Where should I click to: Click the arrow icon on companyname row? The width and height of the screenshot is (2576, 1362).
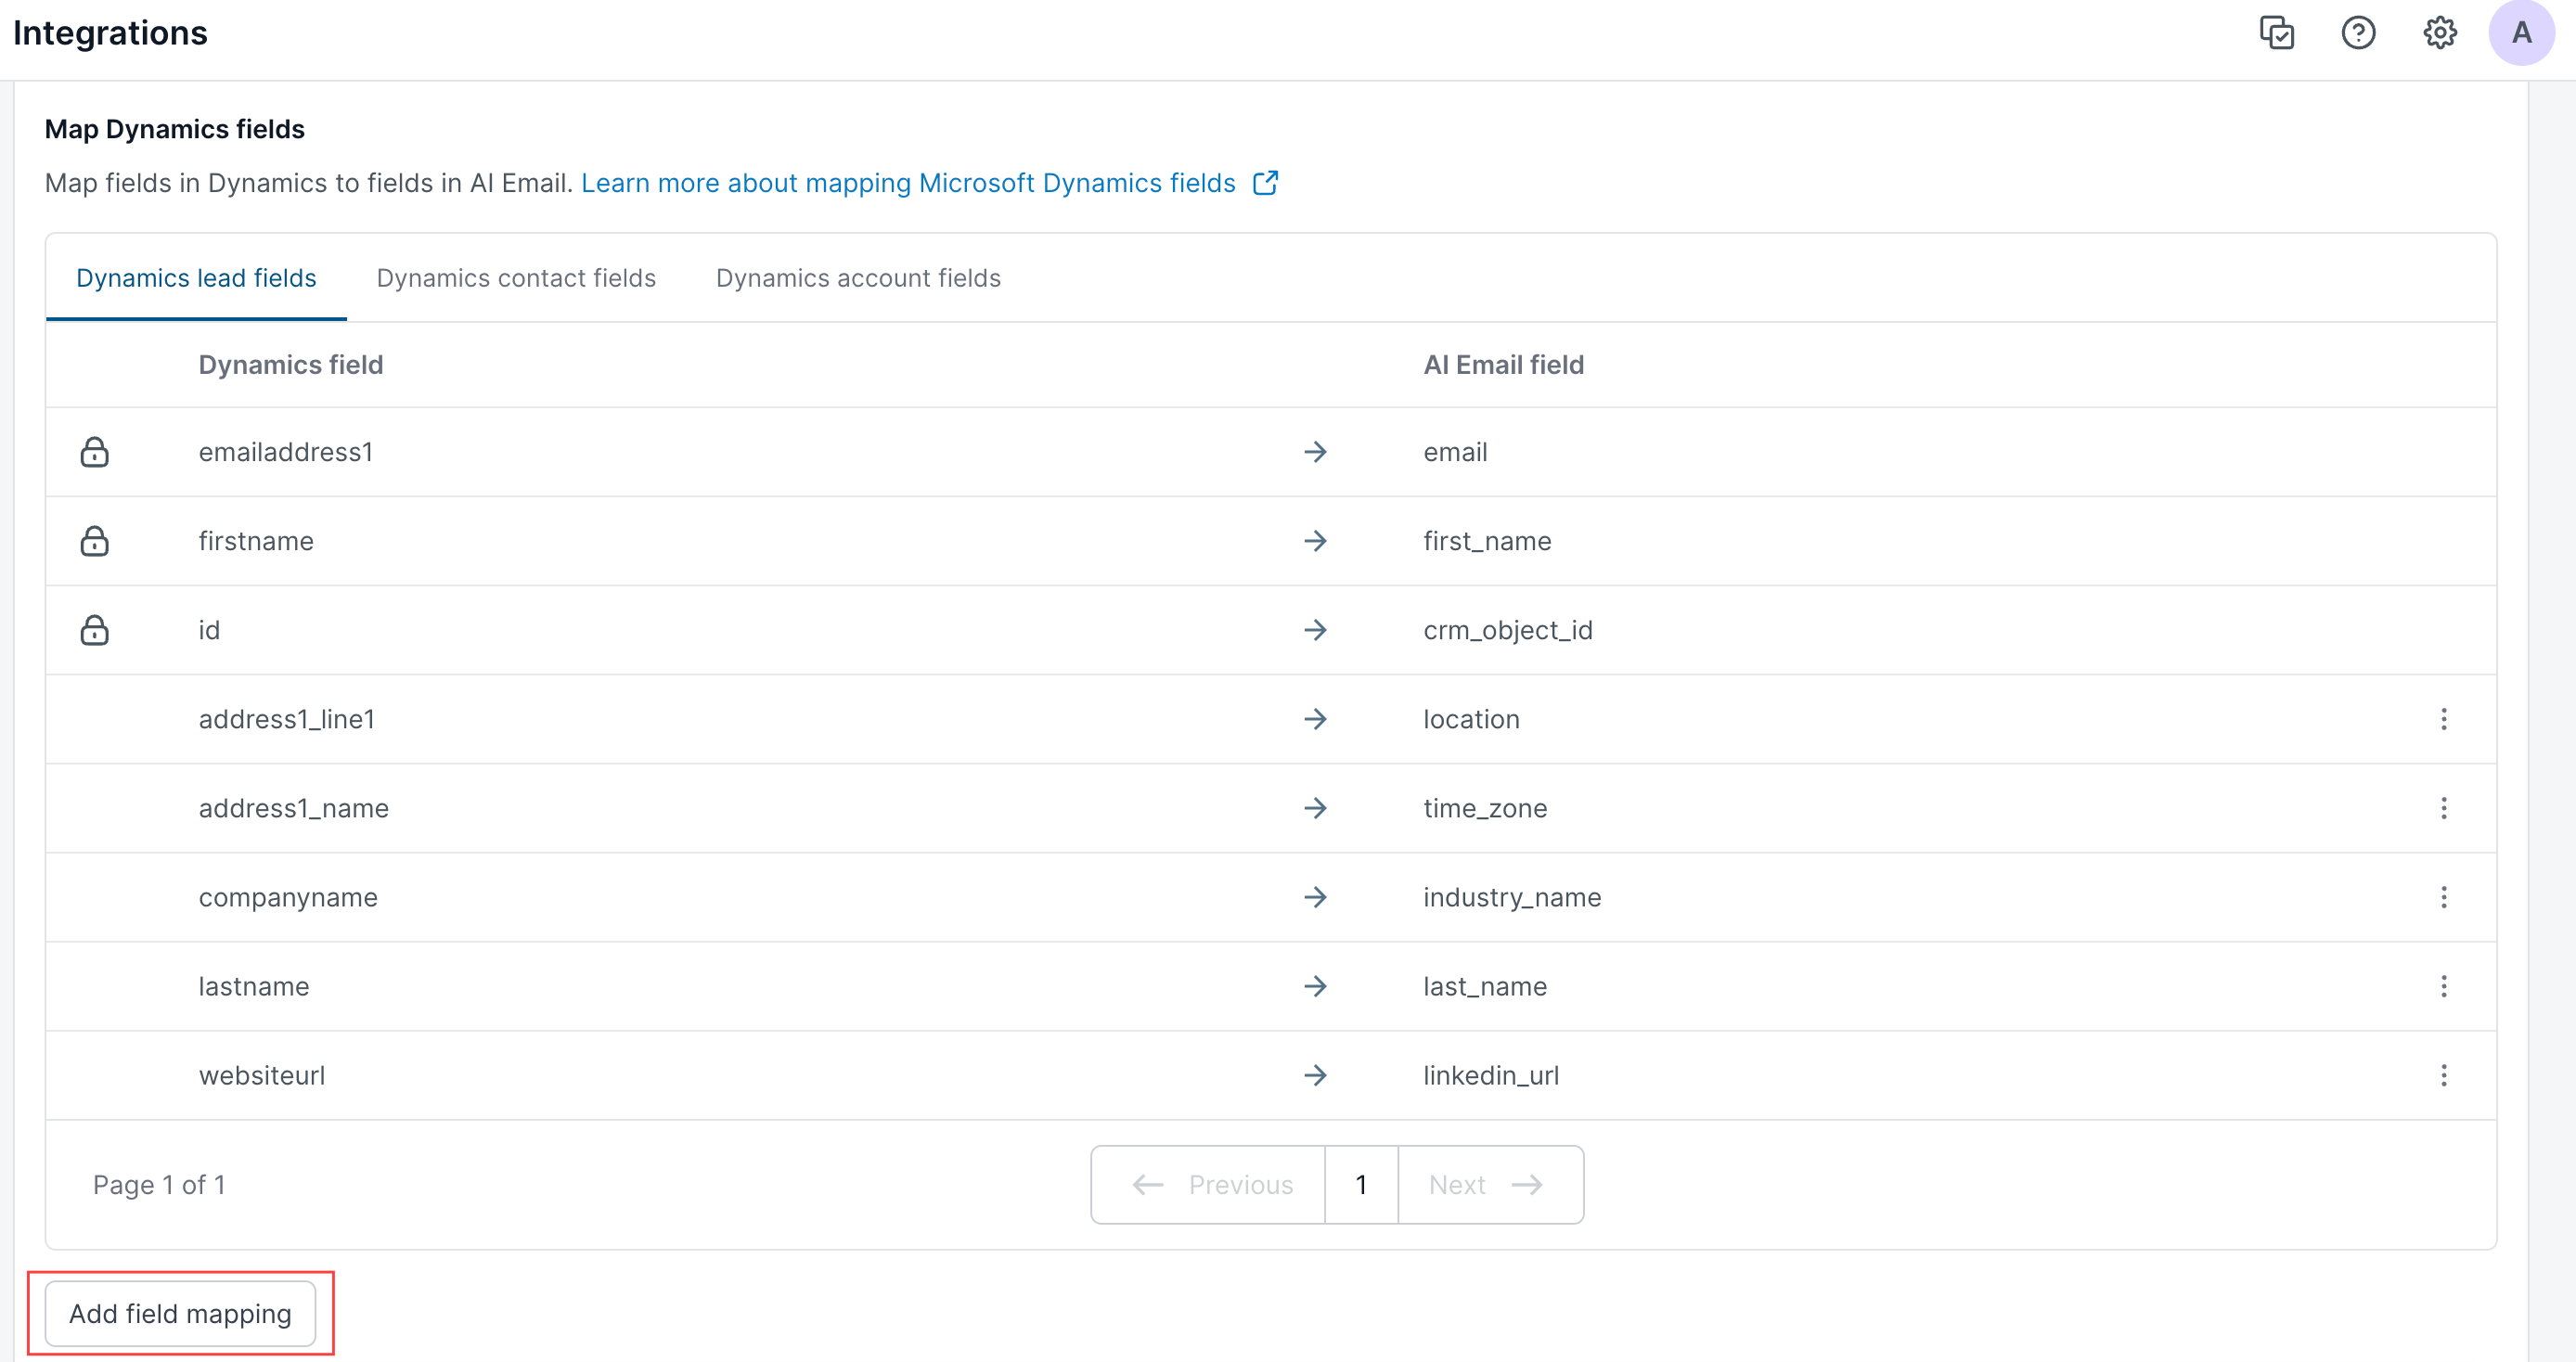[1316, 897]
